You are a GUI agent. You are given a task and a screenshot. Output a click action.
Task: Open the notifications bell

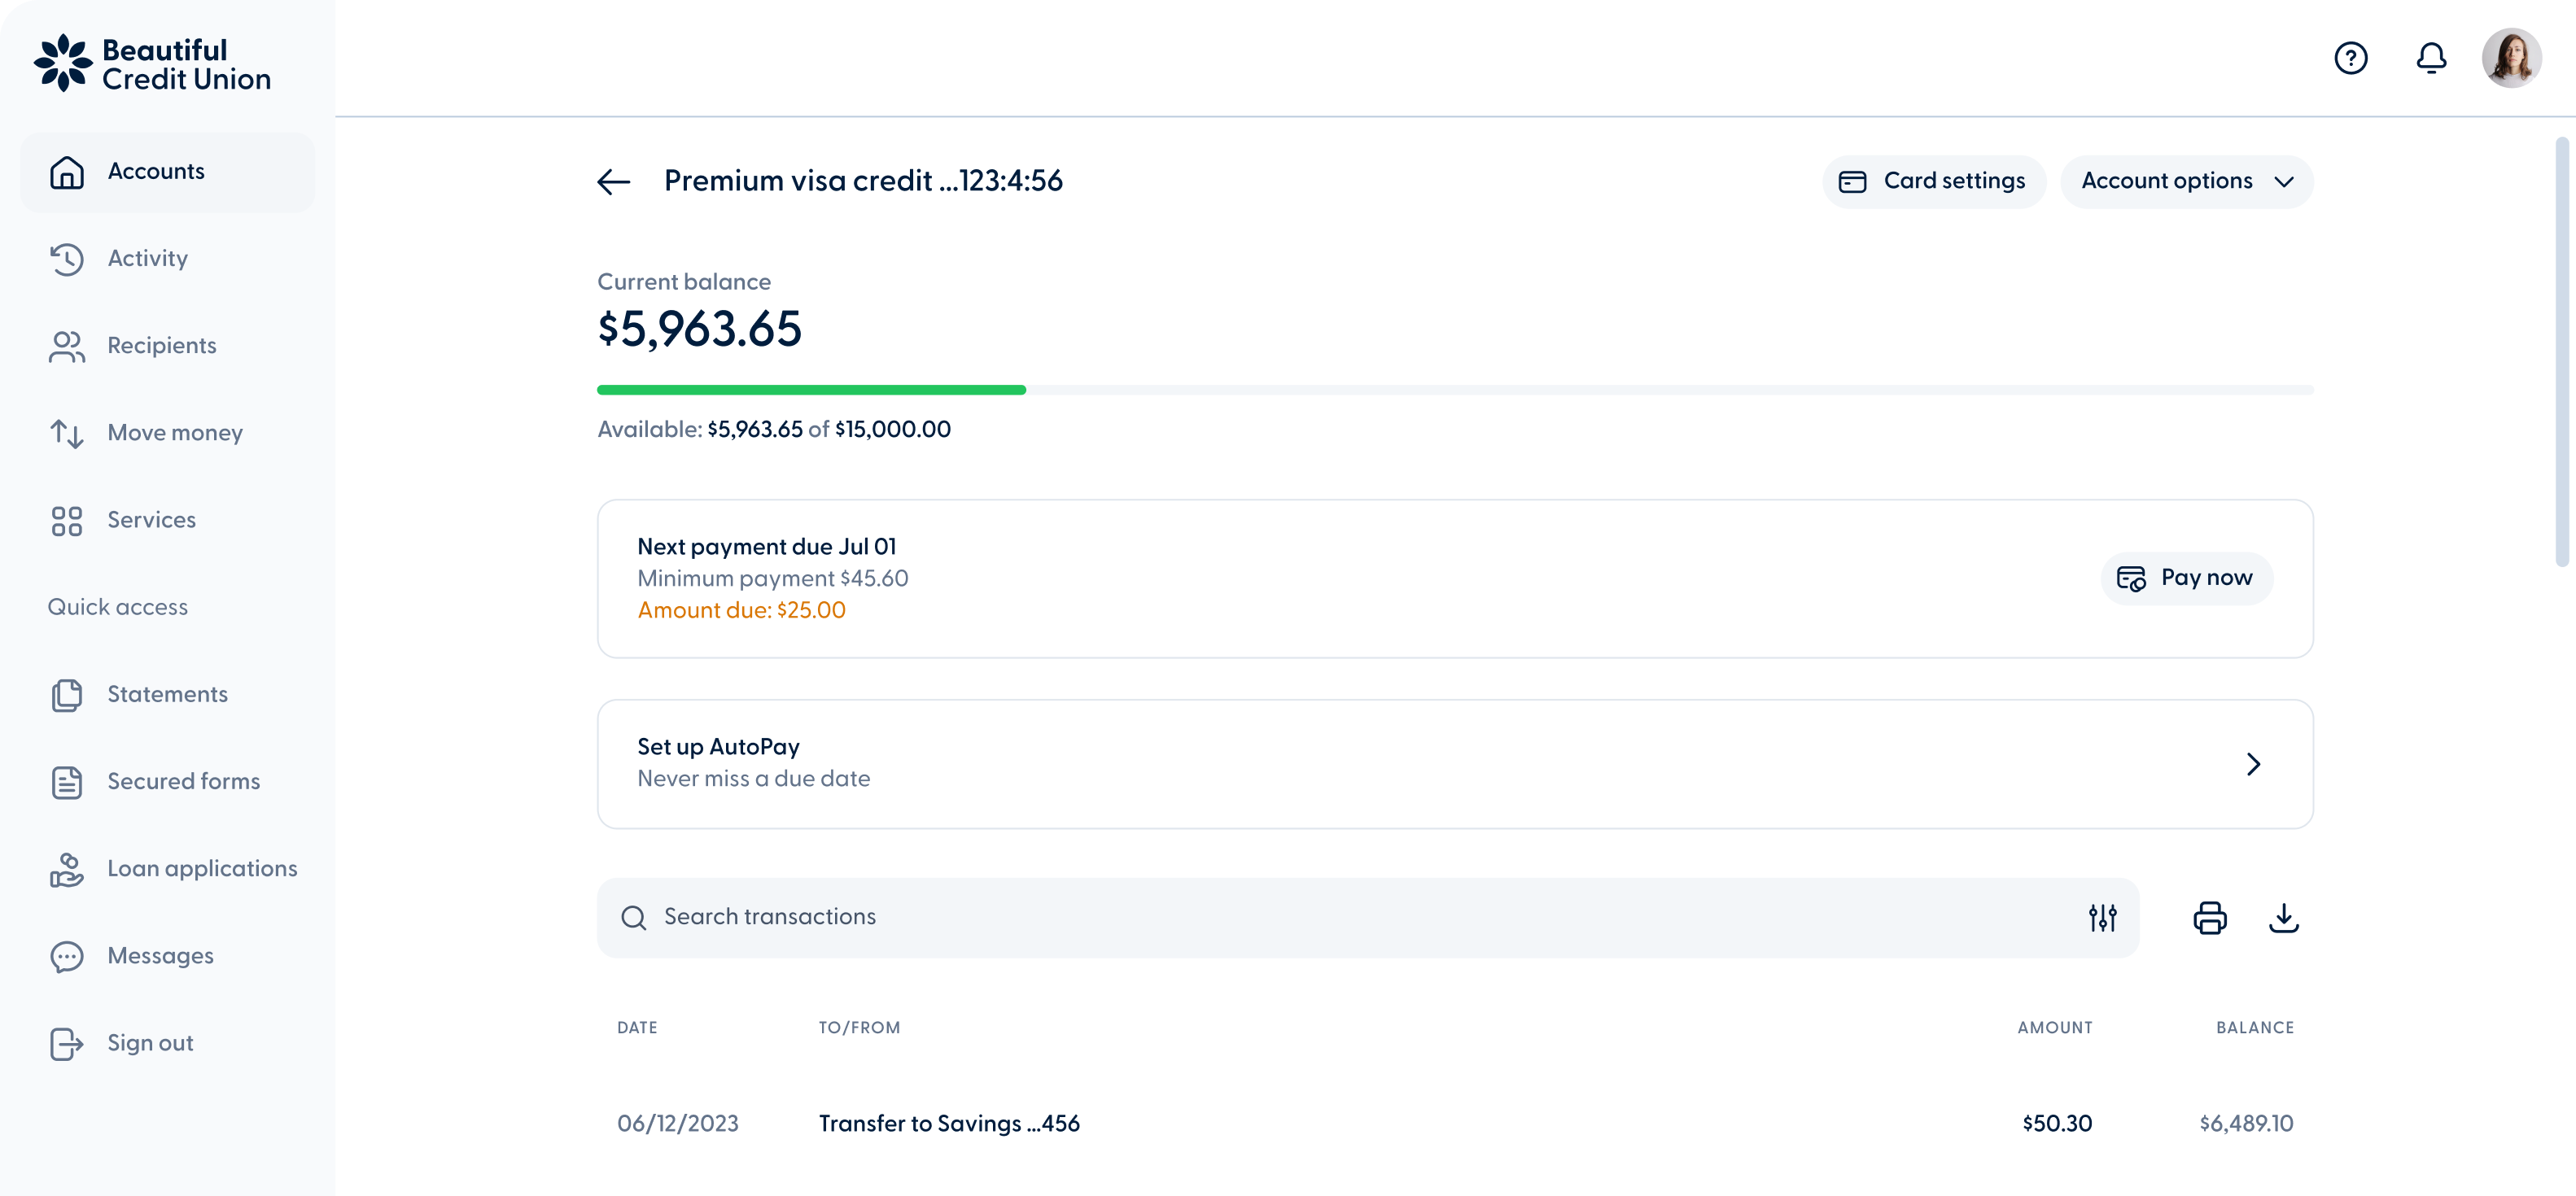(x=2431, y=59)
